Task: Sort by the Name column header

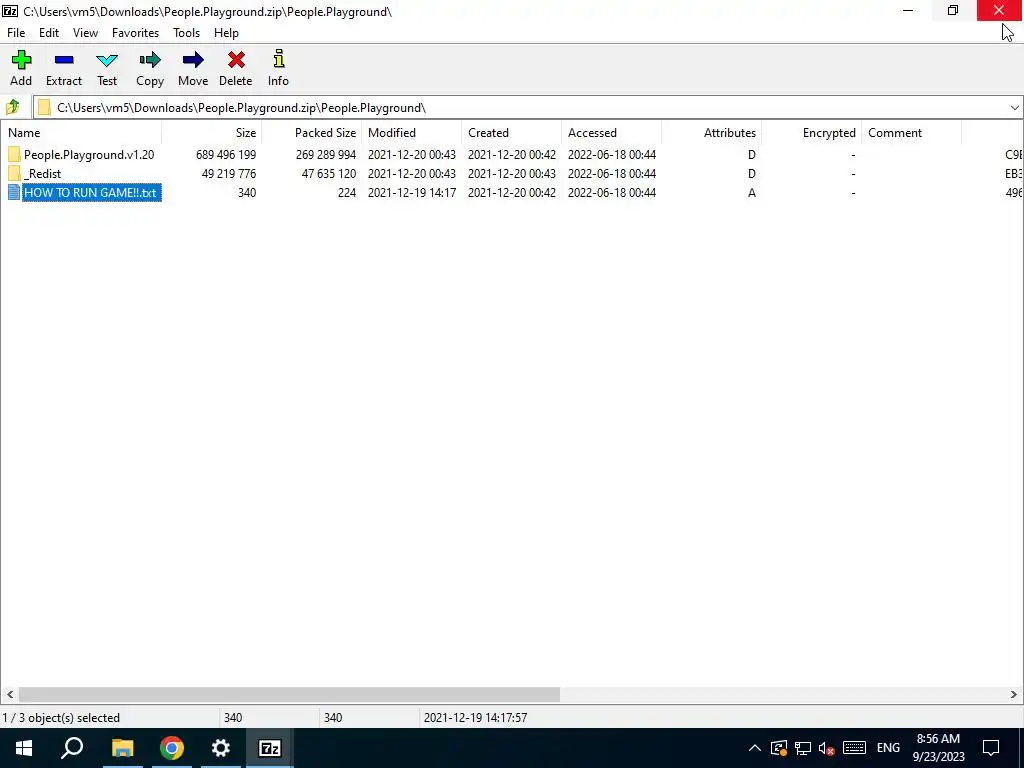Action: tap(81, 133)
